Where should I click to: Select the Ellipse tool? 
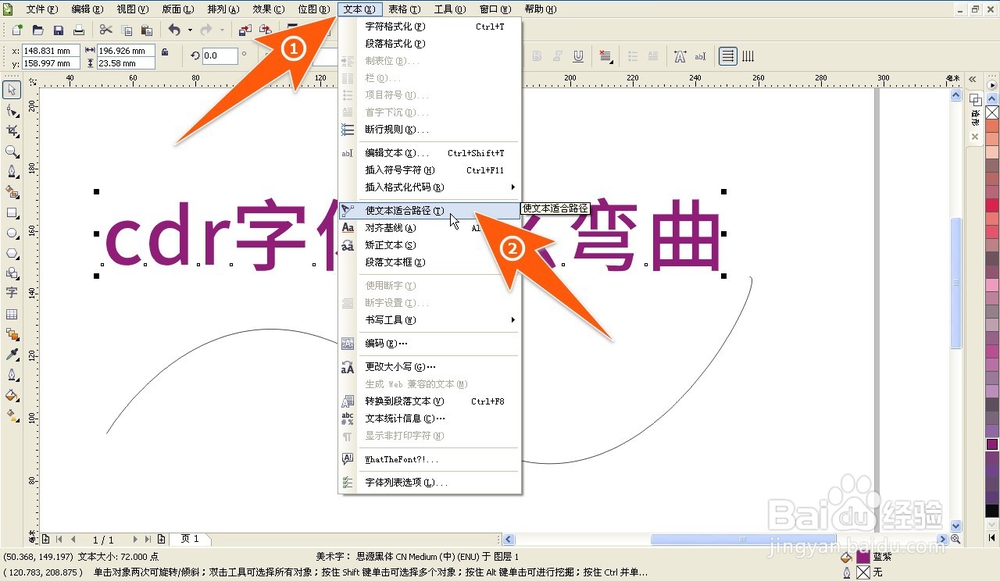point(12,232)
